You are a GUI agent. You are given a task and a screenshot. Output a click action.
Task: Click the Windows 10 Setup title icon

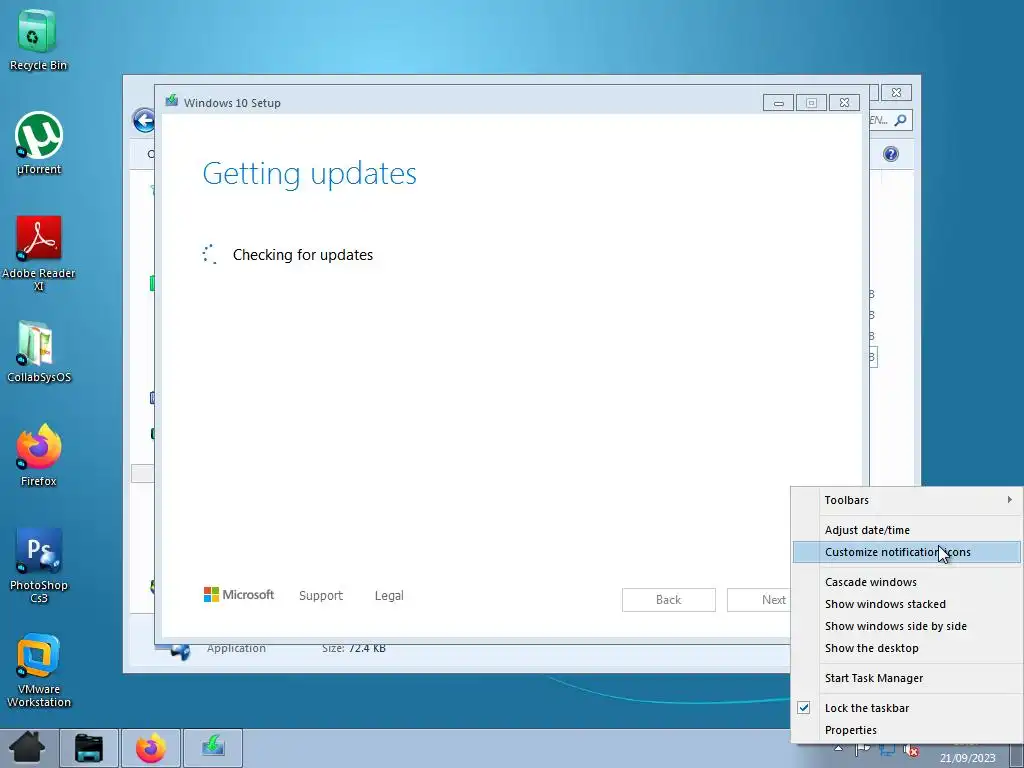pyautogui.click(x=172, y=100)
